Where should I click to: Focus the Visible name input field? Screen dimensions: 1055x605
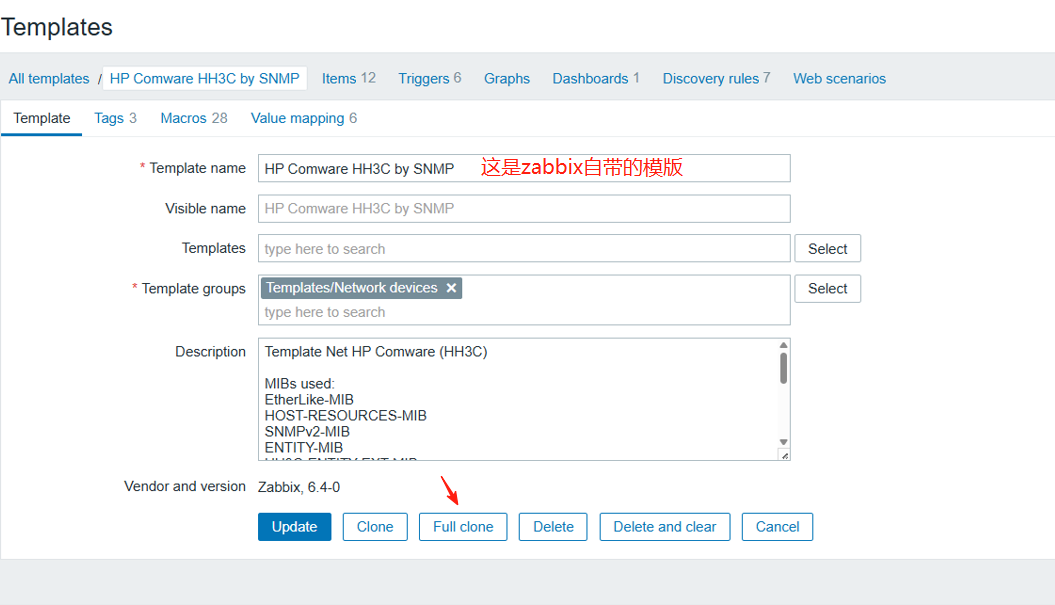tap(524, 209)
